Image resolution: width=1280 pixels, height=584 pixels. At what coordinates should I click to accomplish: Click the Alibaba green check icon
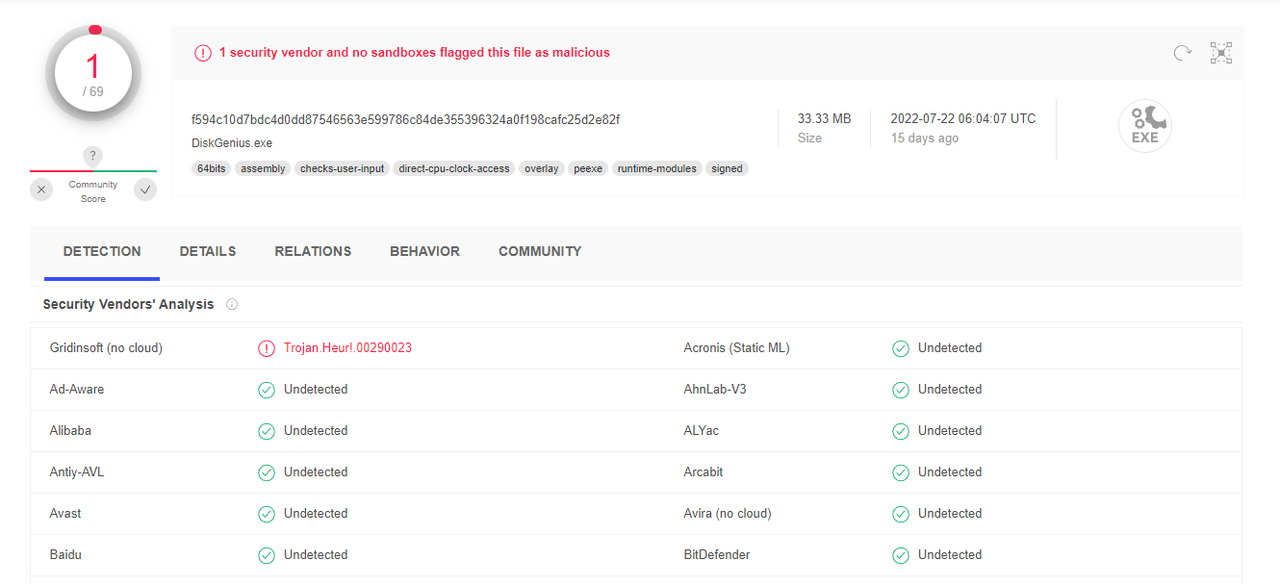click(x=266, y=431)
